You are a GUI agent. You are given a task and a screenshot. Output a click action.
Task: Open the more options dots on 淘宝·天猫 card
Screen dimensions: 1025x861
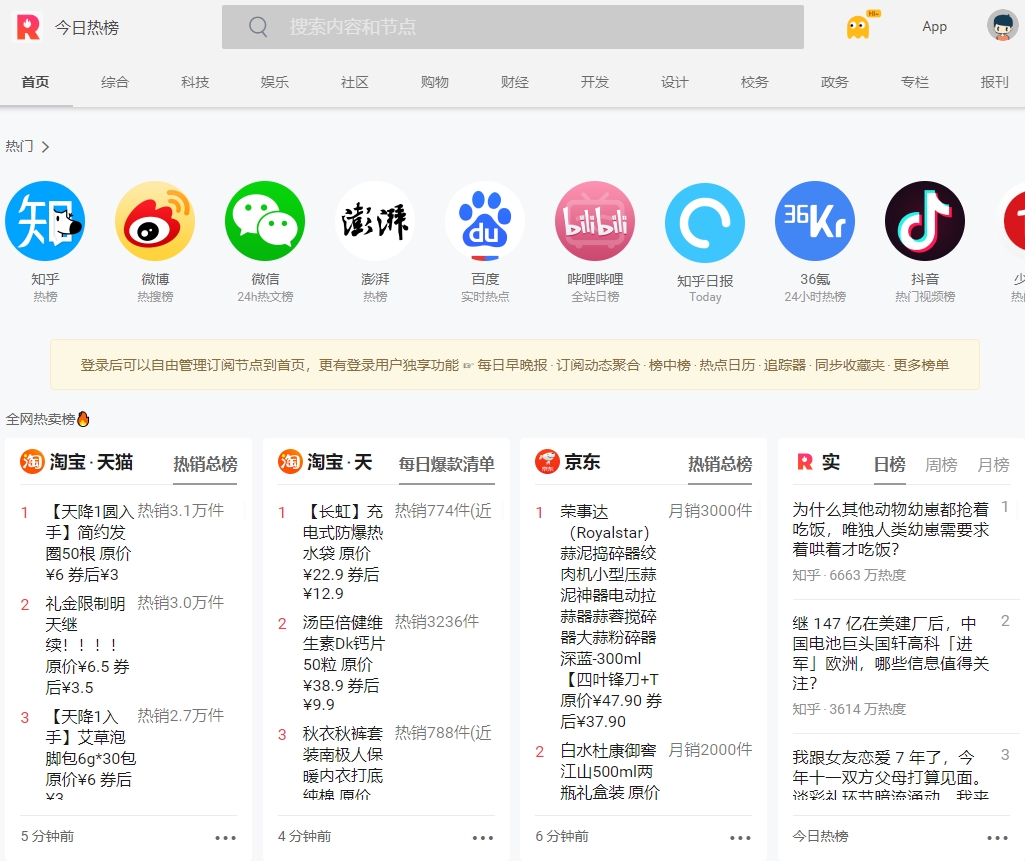point(226,838)
